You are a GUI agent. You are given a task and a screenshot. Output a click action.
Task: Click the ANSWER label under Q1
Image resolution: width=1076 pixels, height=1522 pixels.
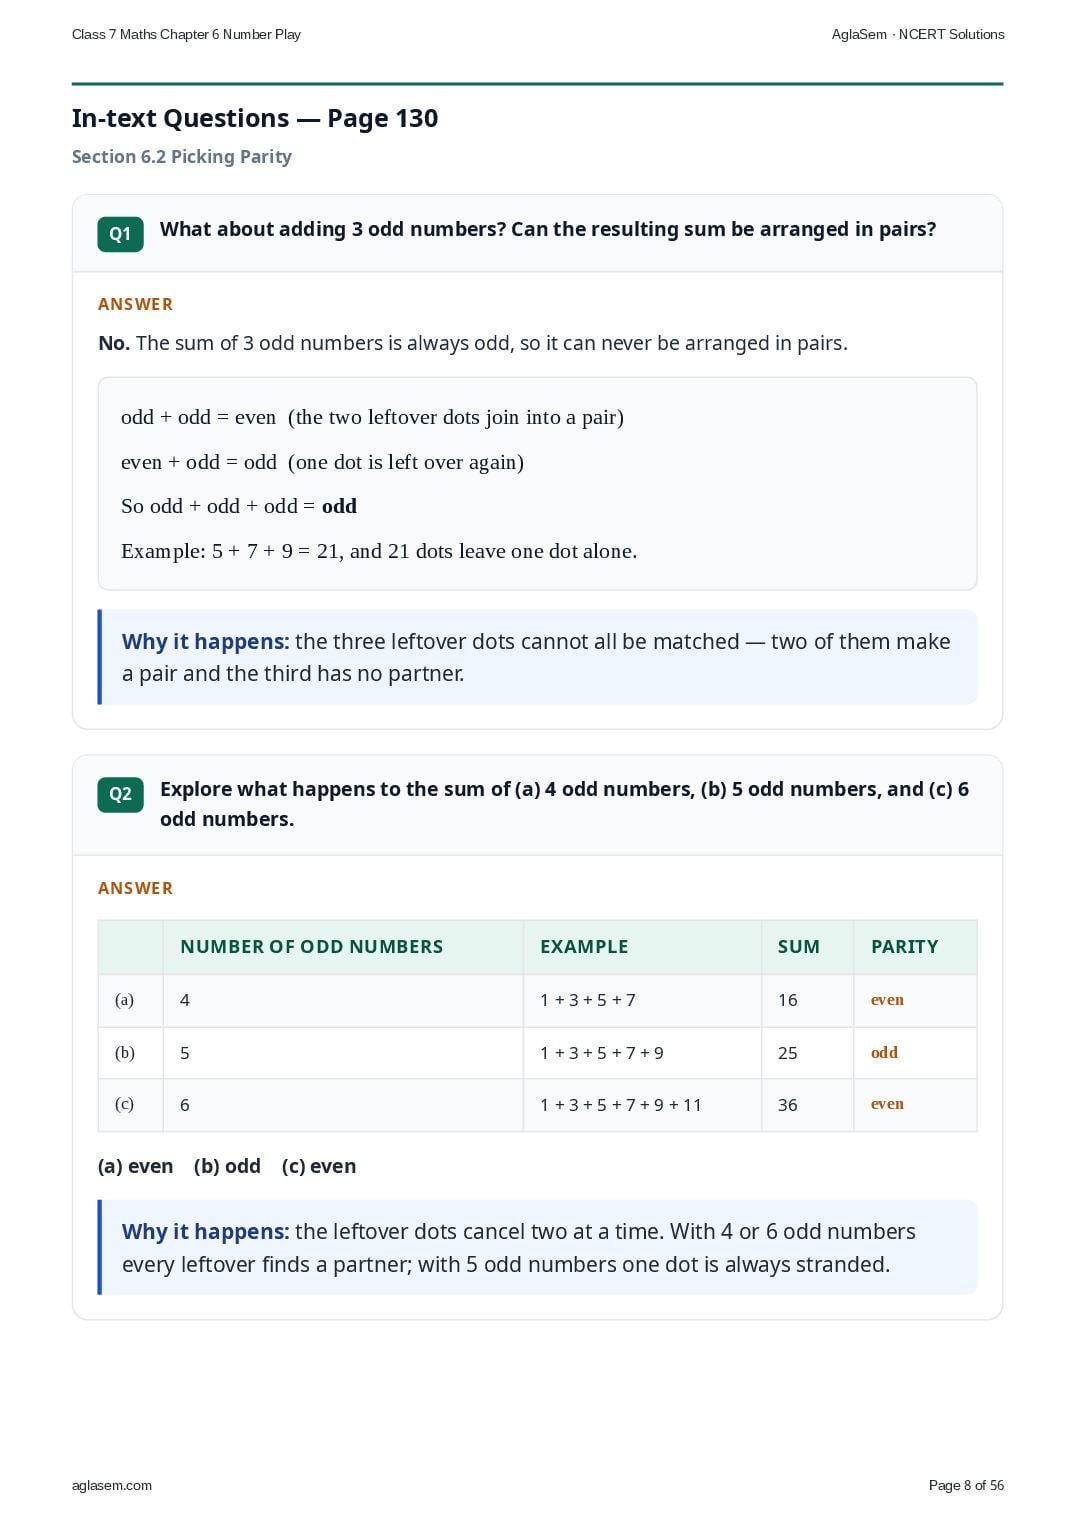135,304
